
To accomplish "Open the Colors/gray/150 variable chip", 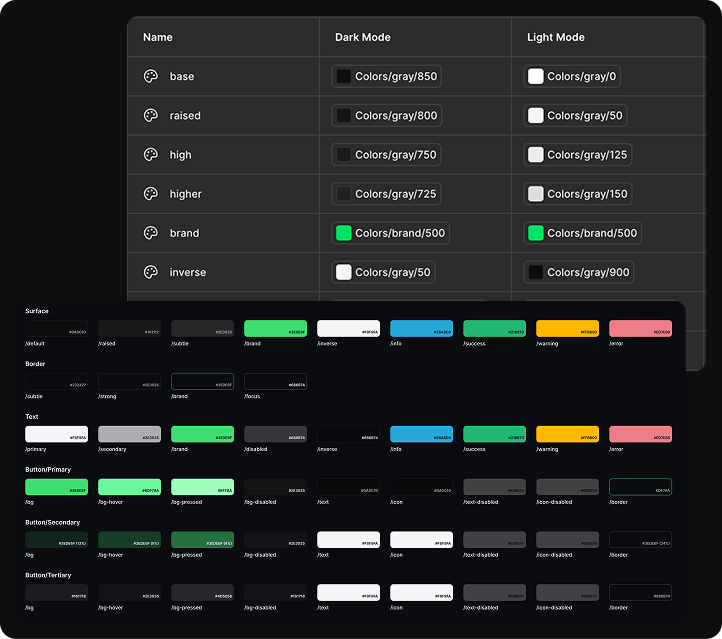I will point(577,194).
